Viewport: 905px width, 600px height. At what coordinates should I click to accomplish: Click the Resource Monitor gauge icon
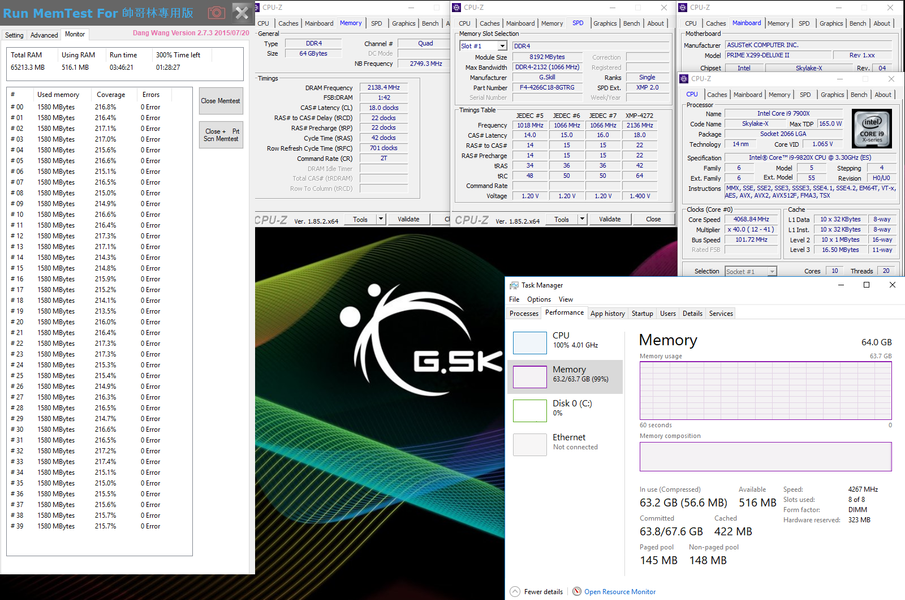click(x=577, y=591)
